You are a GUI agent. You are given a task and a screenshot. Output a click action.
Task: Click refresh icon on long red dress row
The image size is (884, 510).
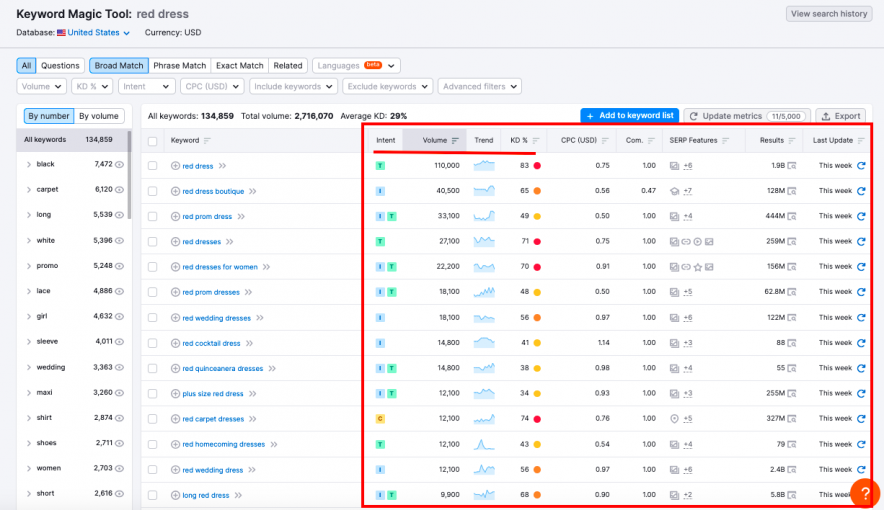pos(861,495)
